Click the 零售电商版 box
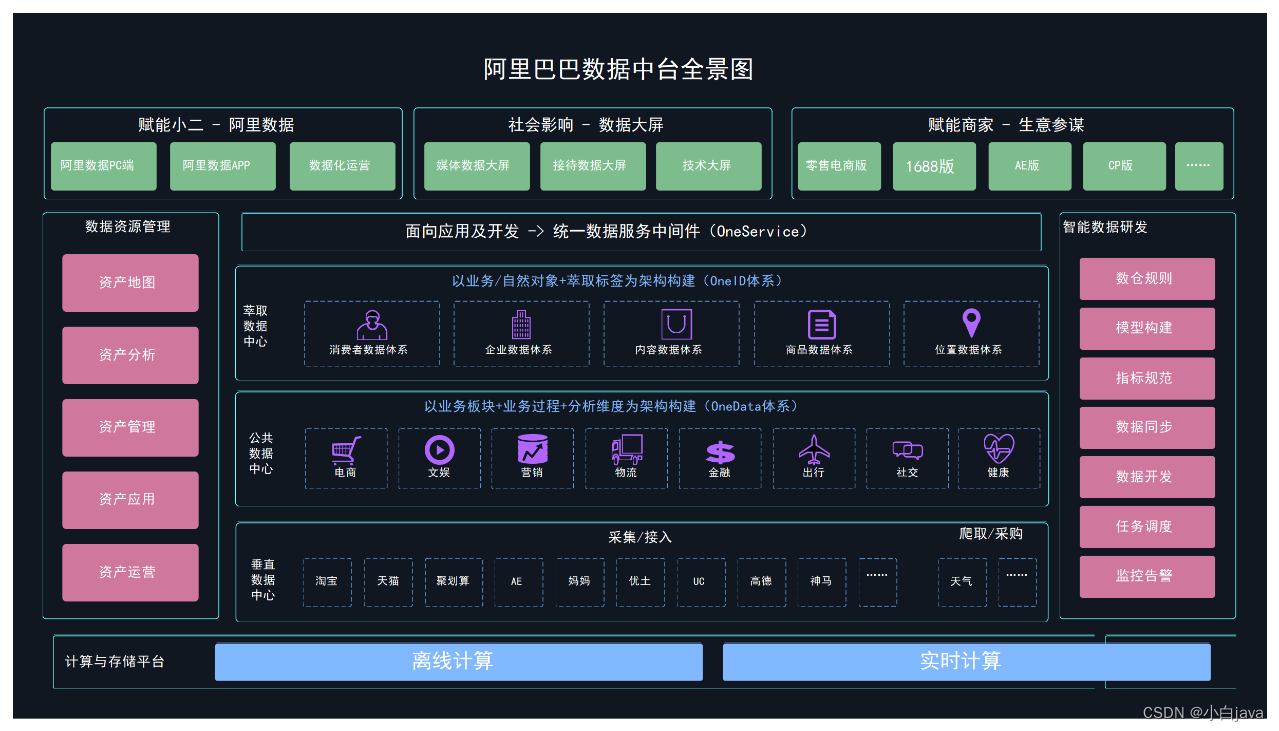 point(839,166)
